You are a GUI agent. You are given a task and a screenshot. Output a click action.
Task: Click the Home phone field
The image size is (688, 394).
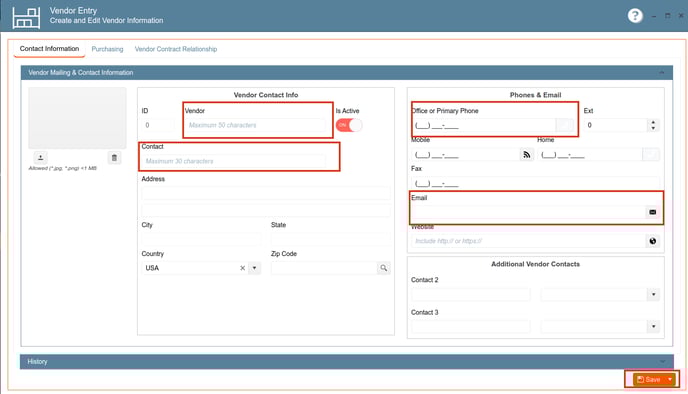pyautogui.click(x=590, y=154)
